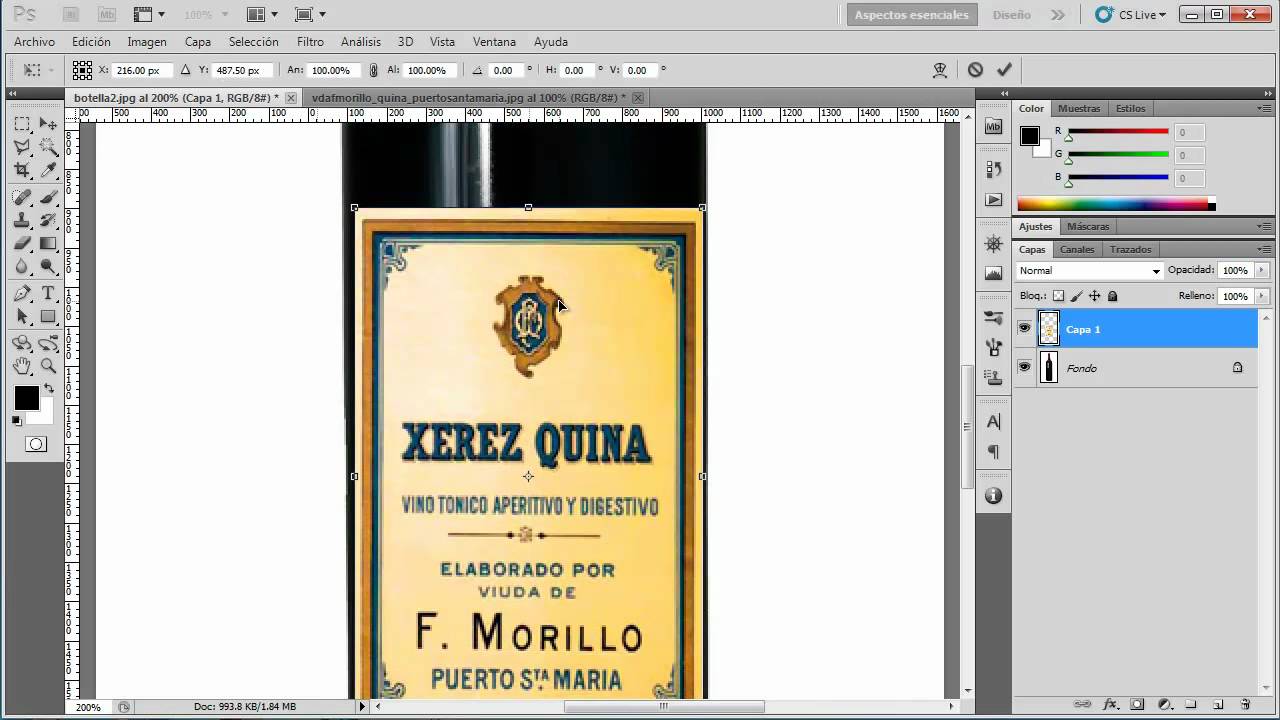The height and width of the screenshot is (720, 1280).
Task: Click the Aspectos esenciales workspace button
Action: click(x=911, y=15)
